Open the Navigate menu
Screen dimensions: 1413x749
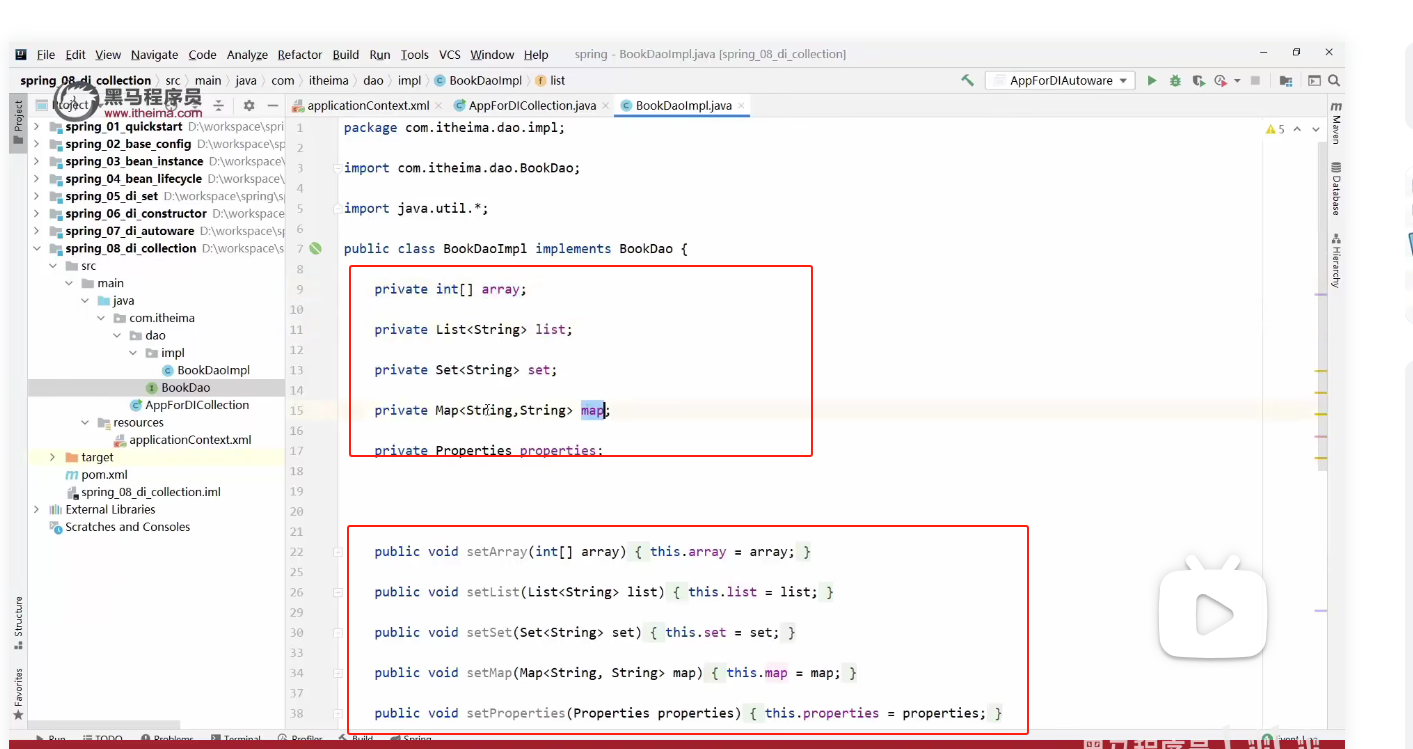(154, 55)
